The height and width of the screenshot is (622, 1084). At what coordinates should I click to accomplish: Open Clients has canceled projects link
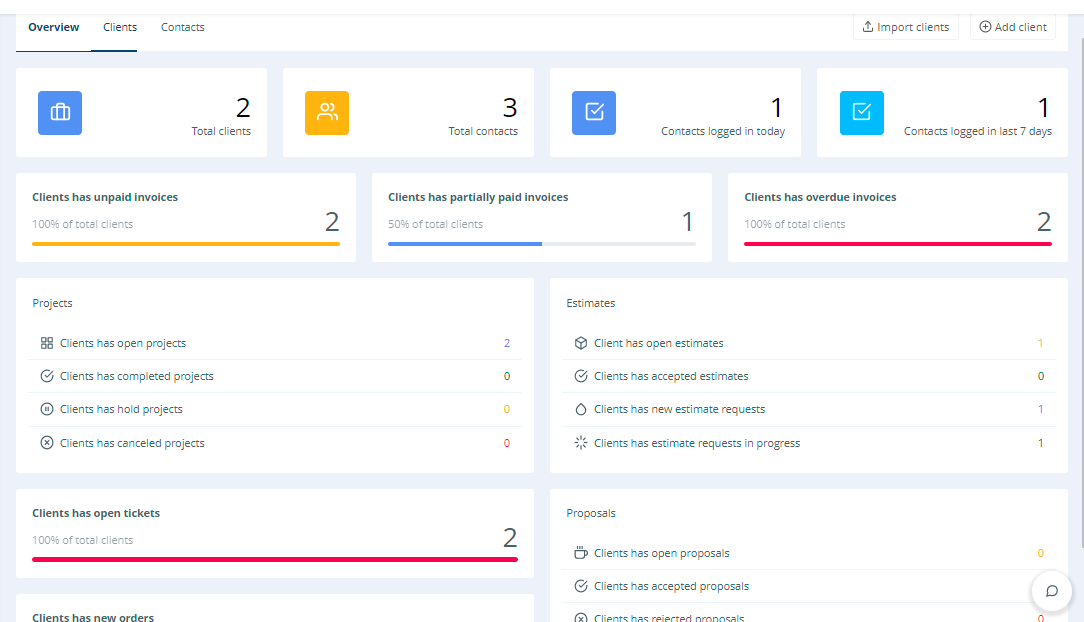click(132, 443)
